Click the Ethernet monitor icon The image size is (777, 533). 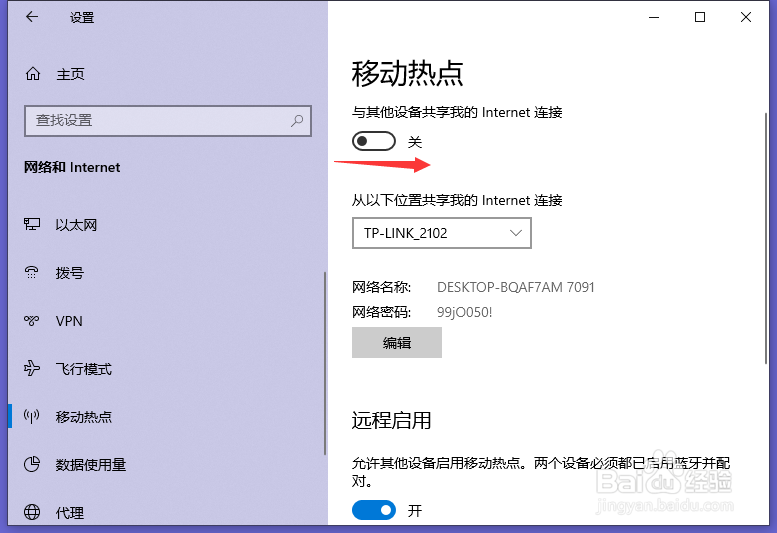[x=32, y=224]
